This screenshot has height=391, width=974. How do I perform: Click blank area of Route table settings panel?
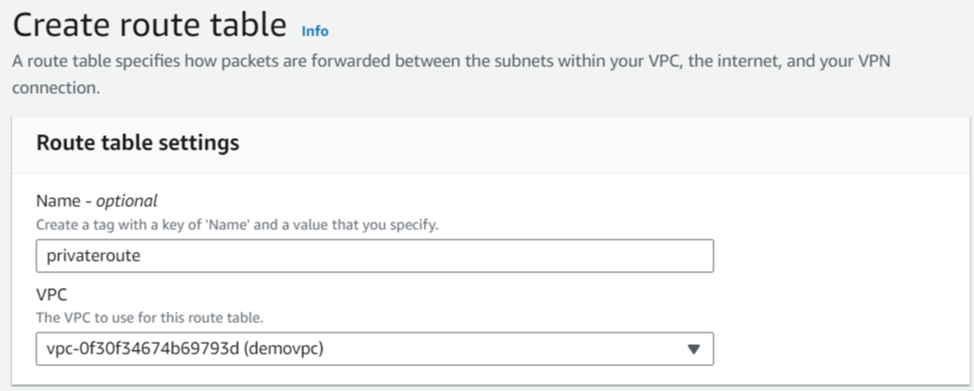click(839, 280)
